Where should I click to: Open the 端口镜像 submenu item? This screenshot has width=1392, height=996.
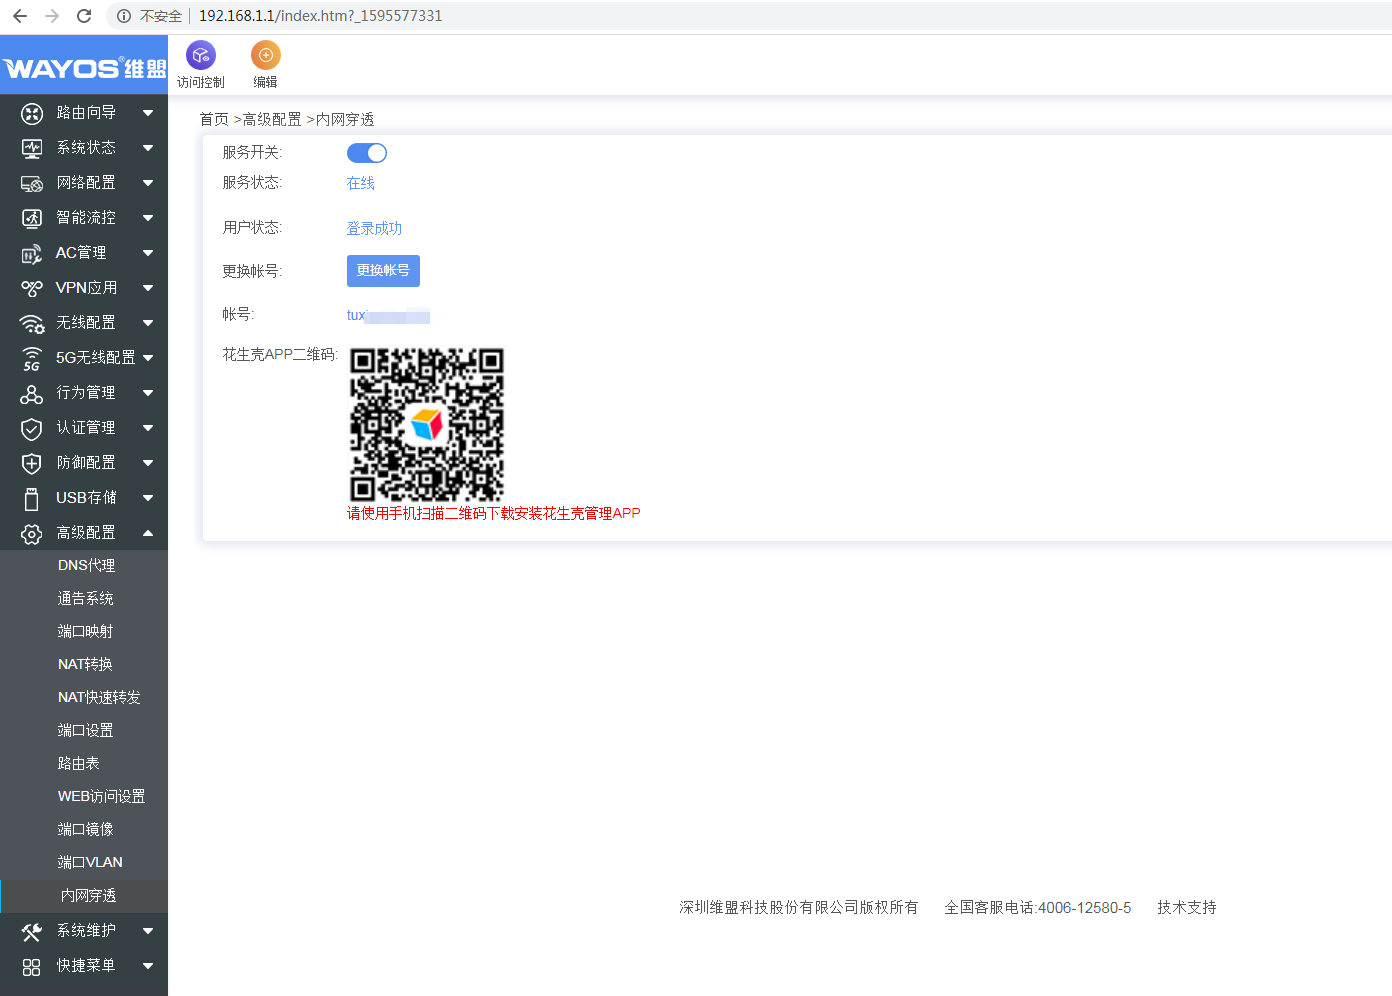click(84, 829)
